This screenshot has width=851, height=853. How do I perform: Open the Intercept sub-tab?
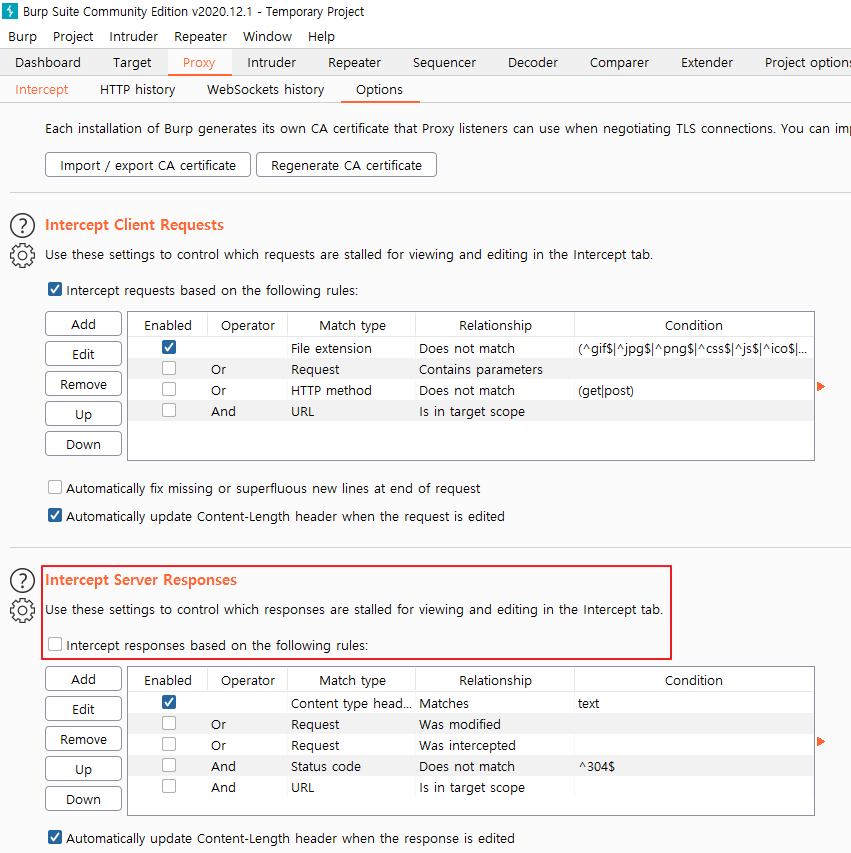(x=41, y=90)
